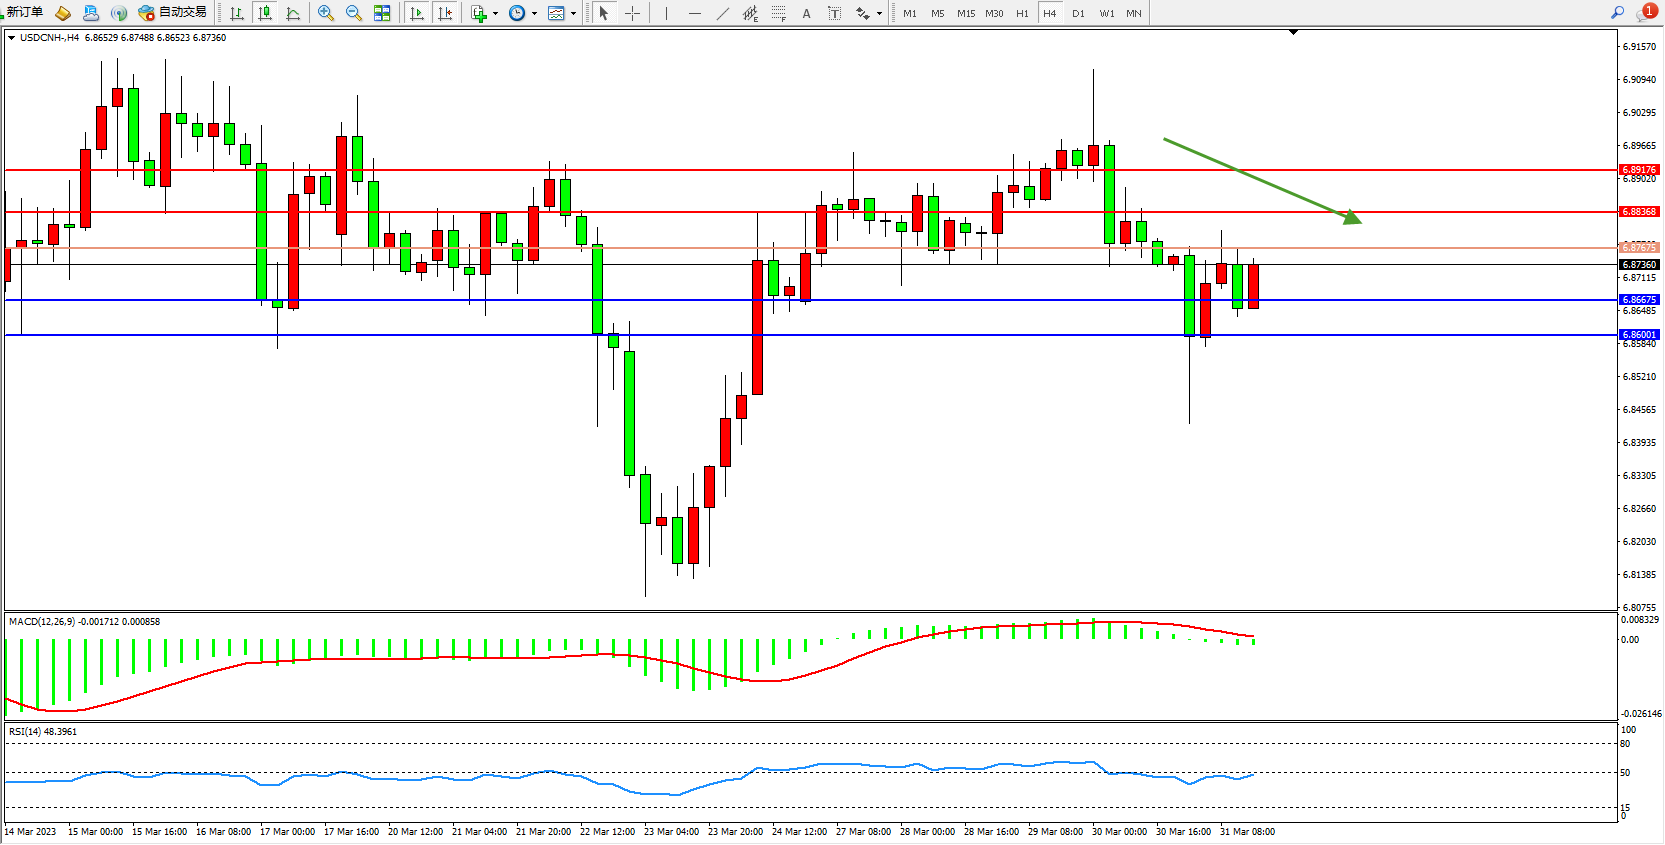Select the crosshair tool

(x=633, y=13)
